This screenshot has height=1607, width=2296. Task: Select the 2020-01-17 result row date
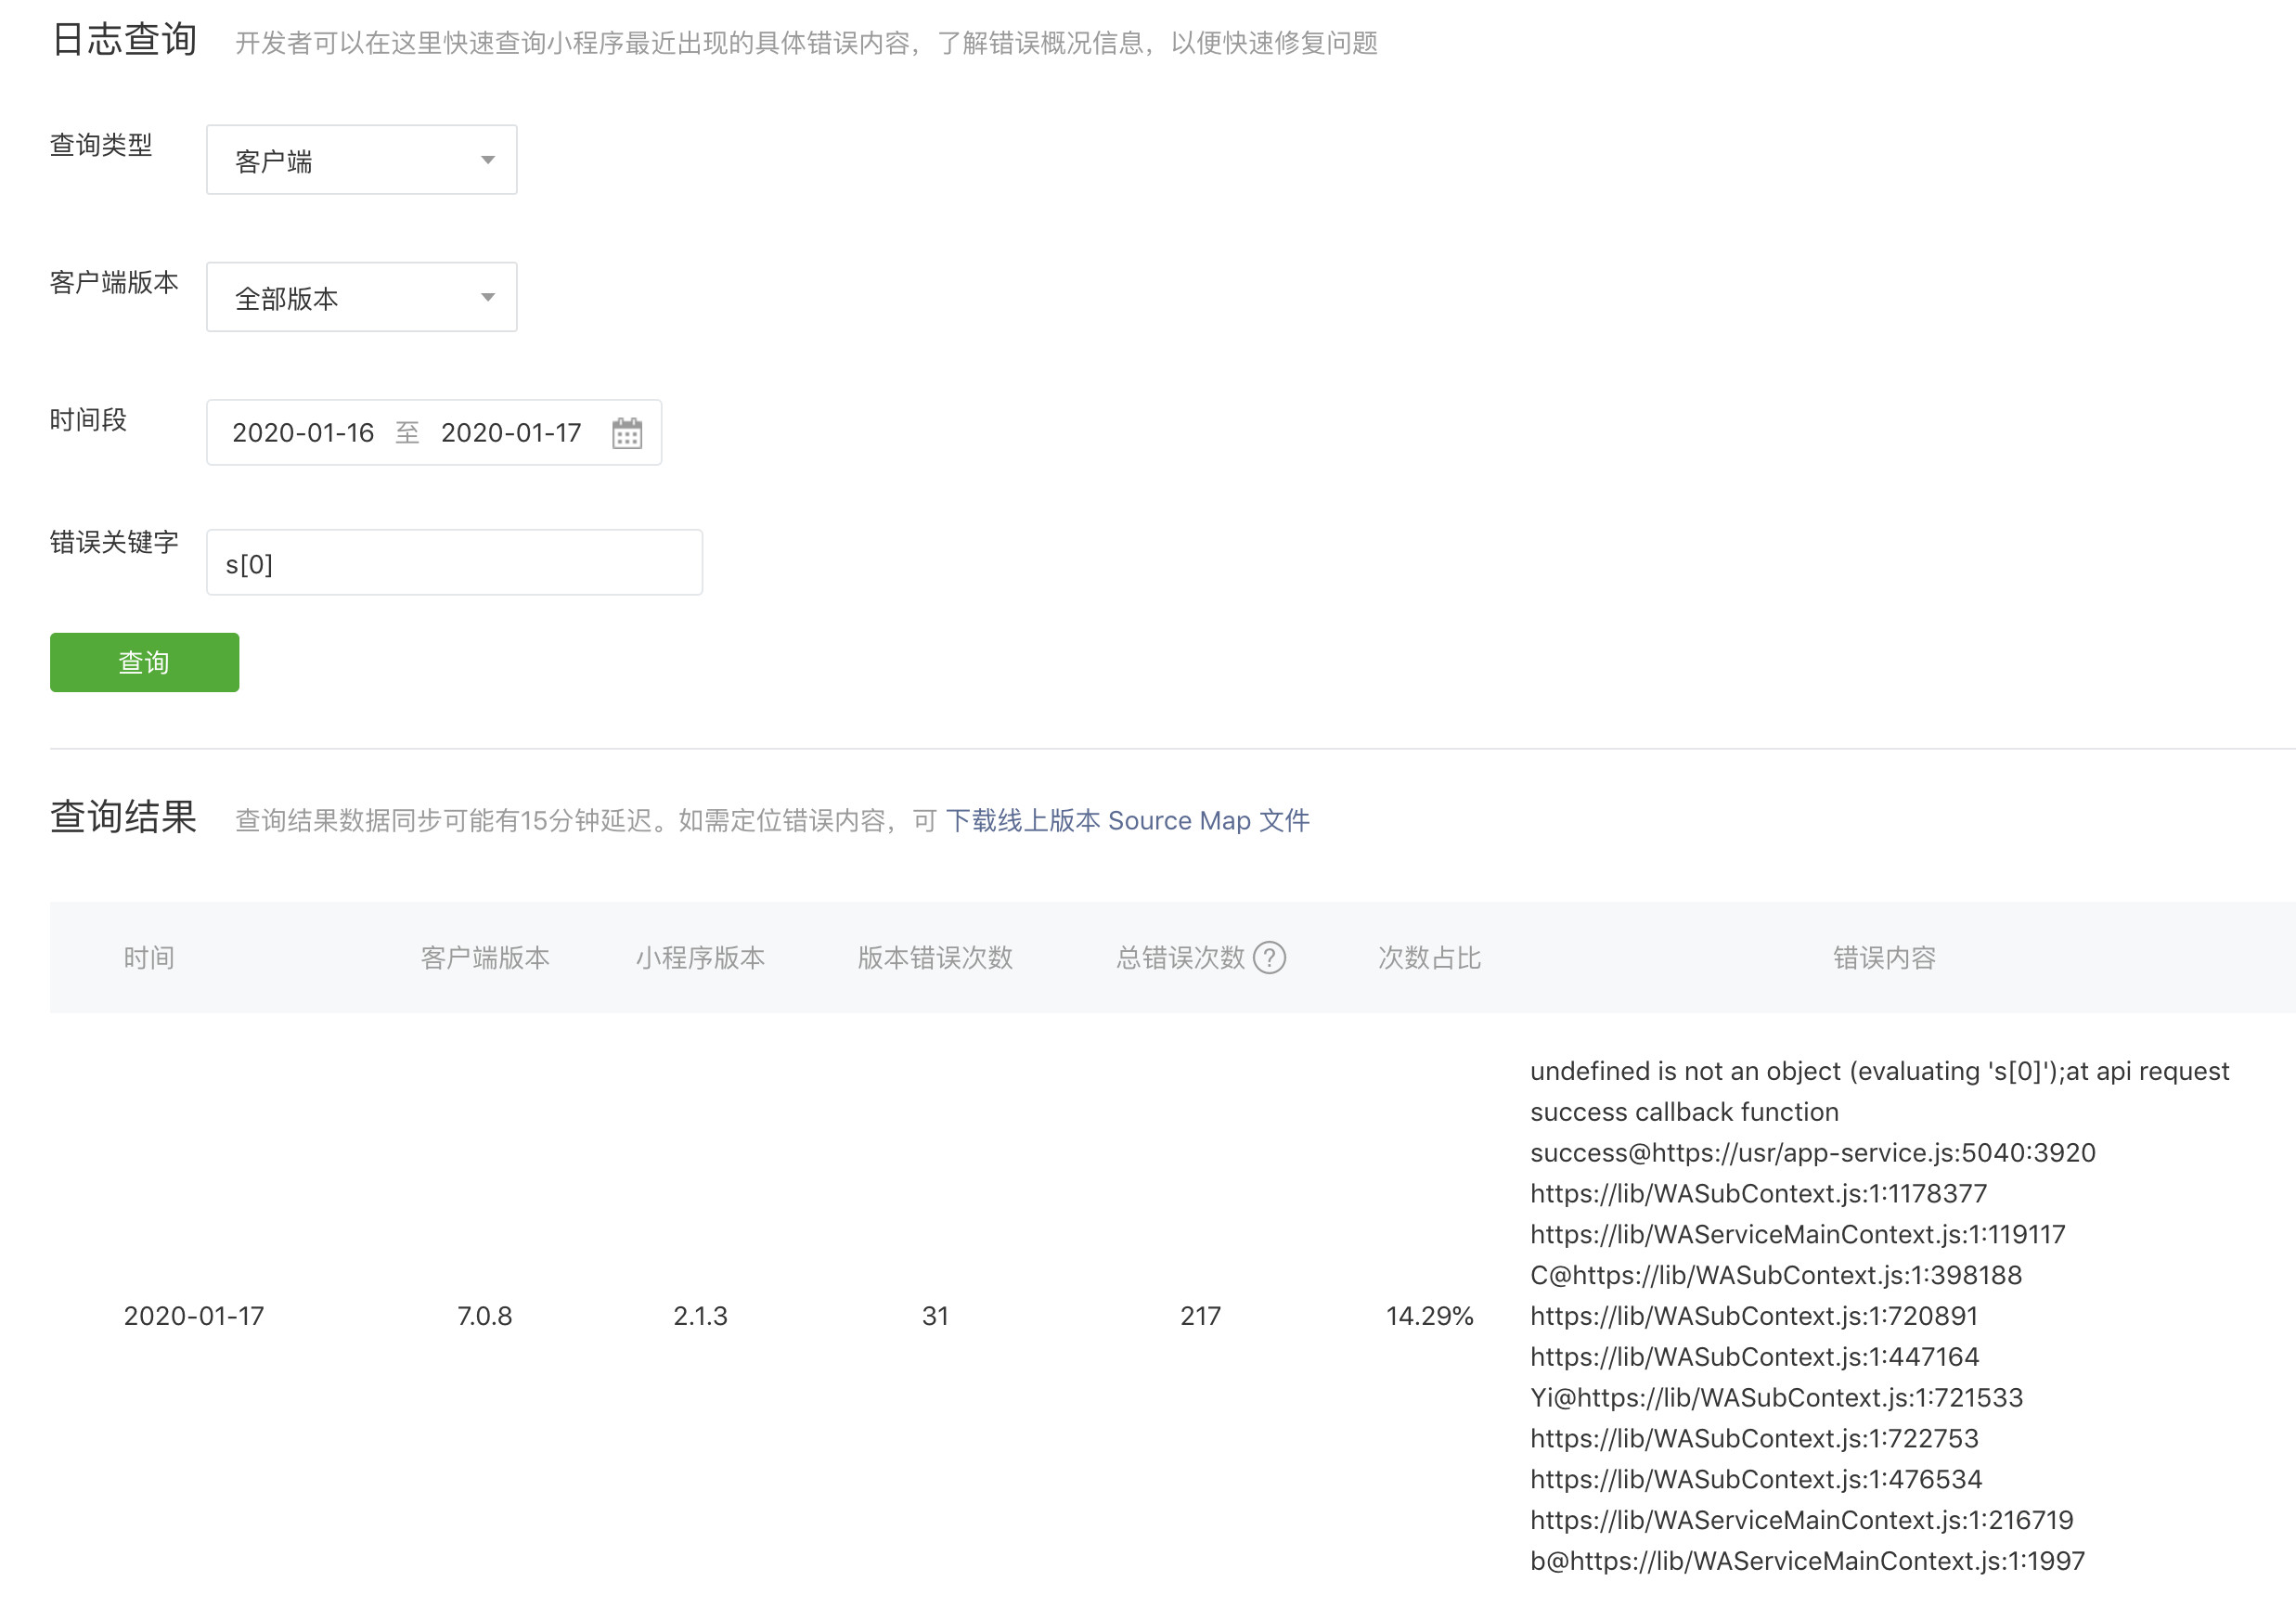(x=194, y=1316)
